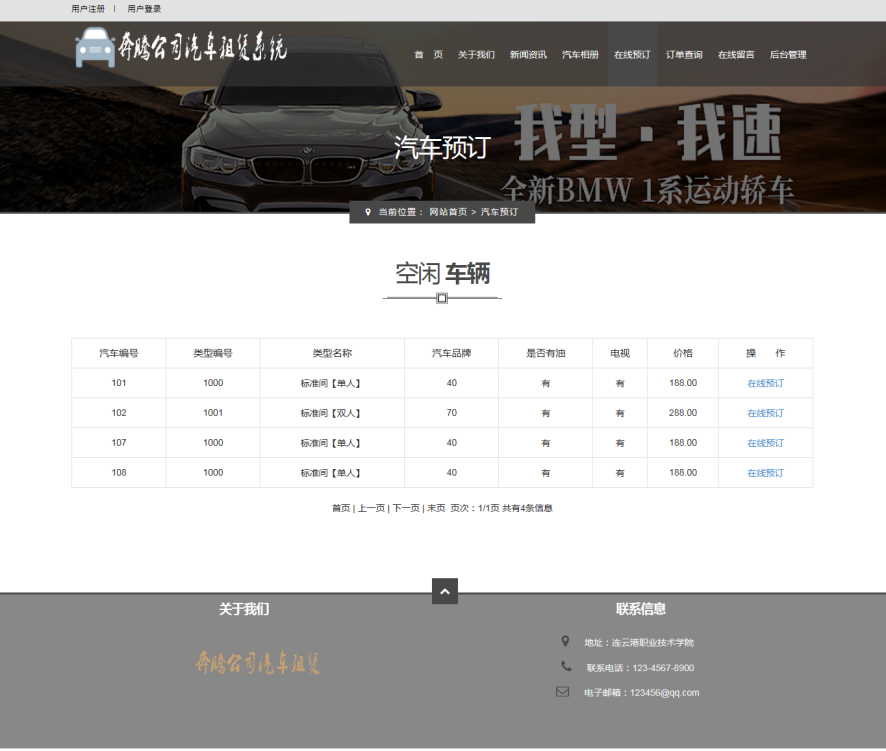886x751 pixels.
Task: Click 空闲车辆 section heading
Action: (442, 274)
